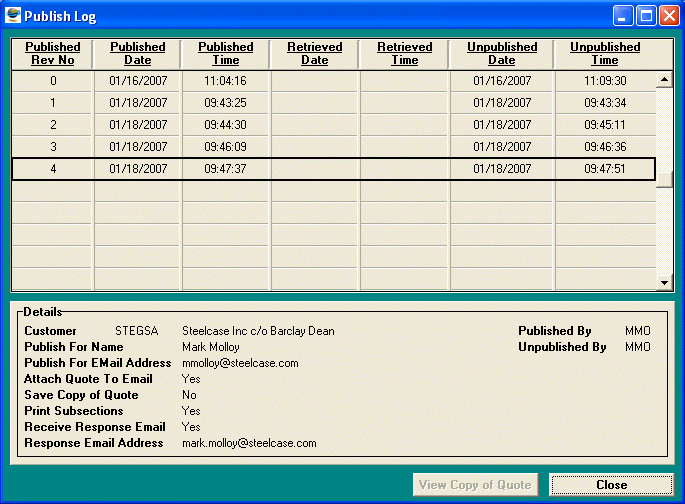Select revision number 3 row cell
This screenshot has width=685, height=504.
[53, 147]
